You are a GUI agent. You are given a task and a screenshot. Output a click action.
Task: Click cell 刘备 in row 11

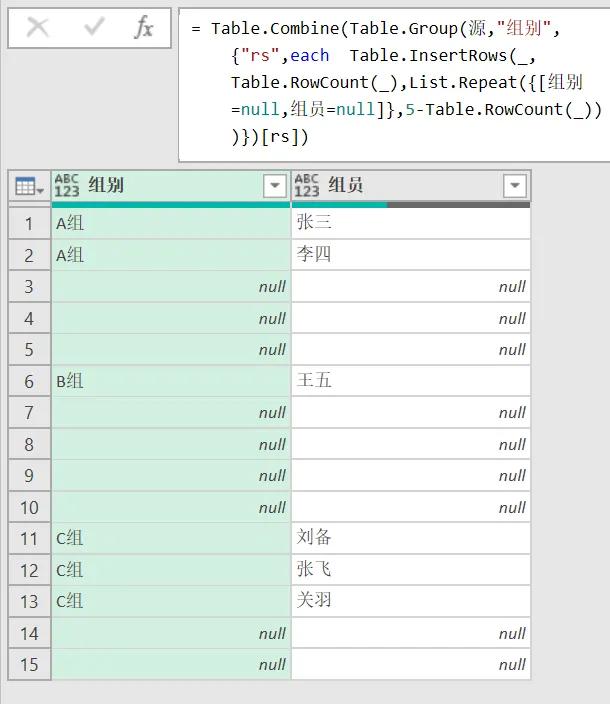pyautogui.click(x=411, y=538)
